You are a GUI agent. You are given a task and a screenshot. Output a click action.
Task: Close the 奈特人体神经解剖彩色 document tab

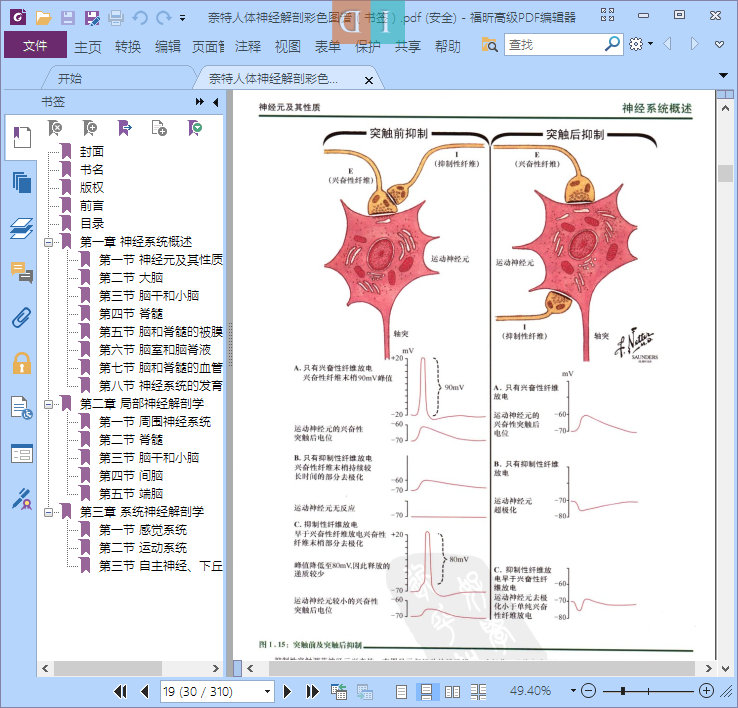[369, 80]
